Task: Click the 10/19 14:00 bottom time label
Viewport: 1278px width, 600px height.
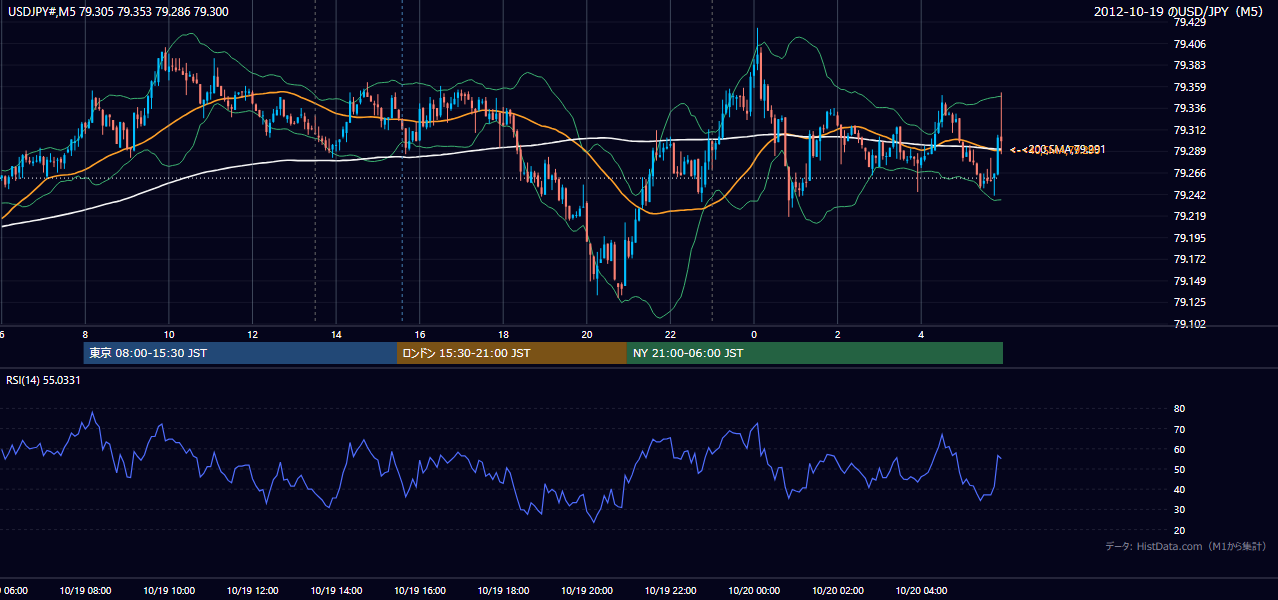Action: pyautogui.click(x=336, y=591)
